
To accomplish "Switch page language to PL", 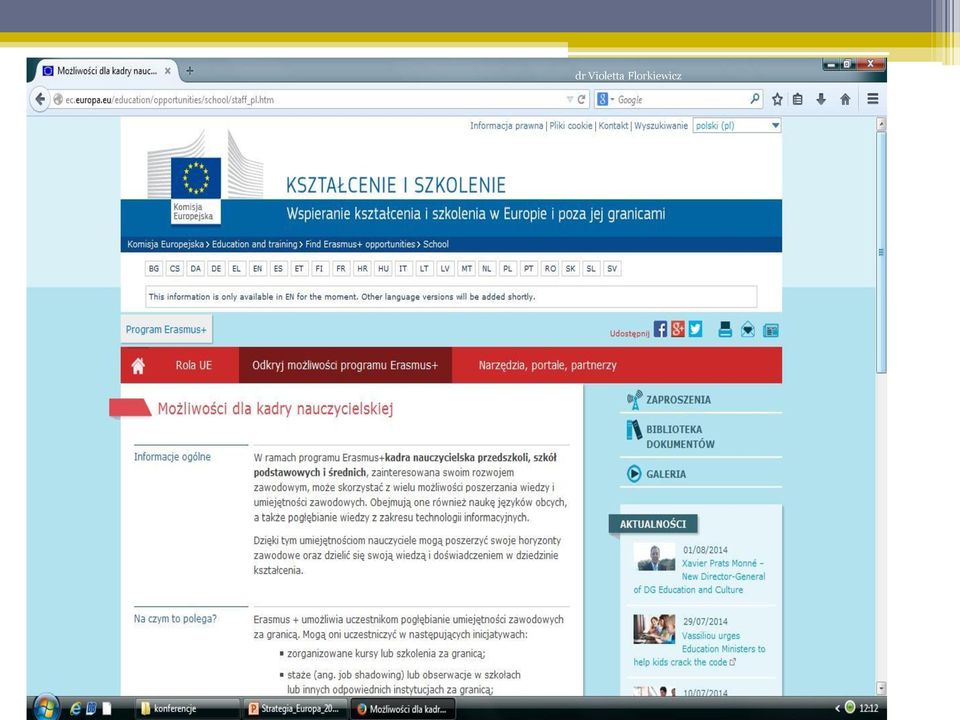I will pyautogui.click(x=508, y=269).
